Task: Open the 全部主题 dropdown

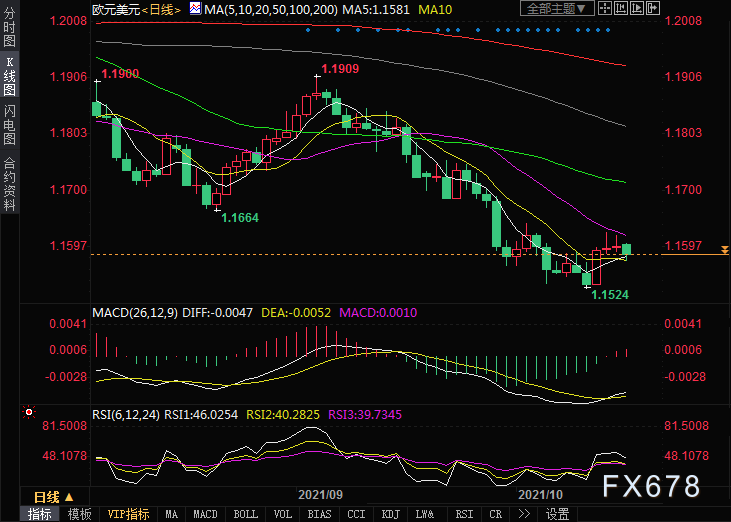Action: tap(557, 8)
